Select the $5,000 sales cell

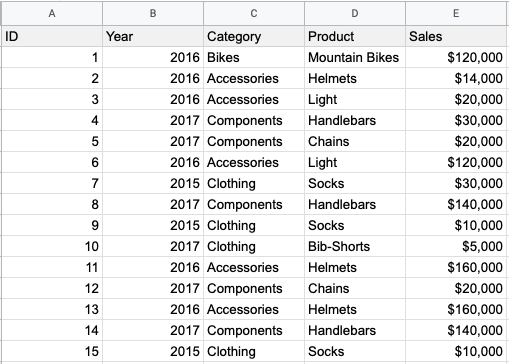coord(456,246)
